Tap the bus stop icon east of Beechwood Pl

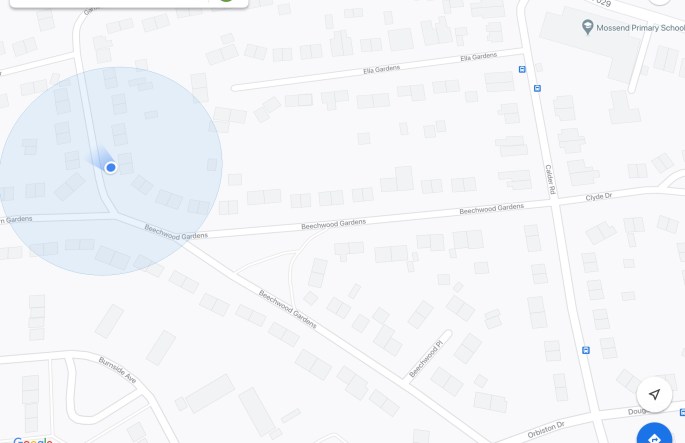[x=586, y=350]
